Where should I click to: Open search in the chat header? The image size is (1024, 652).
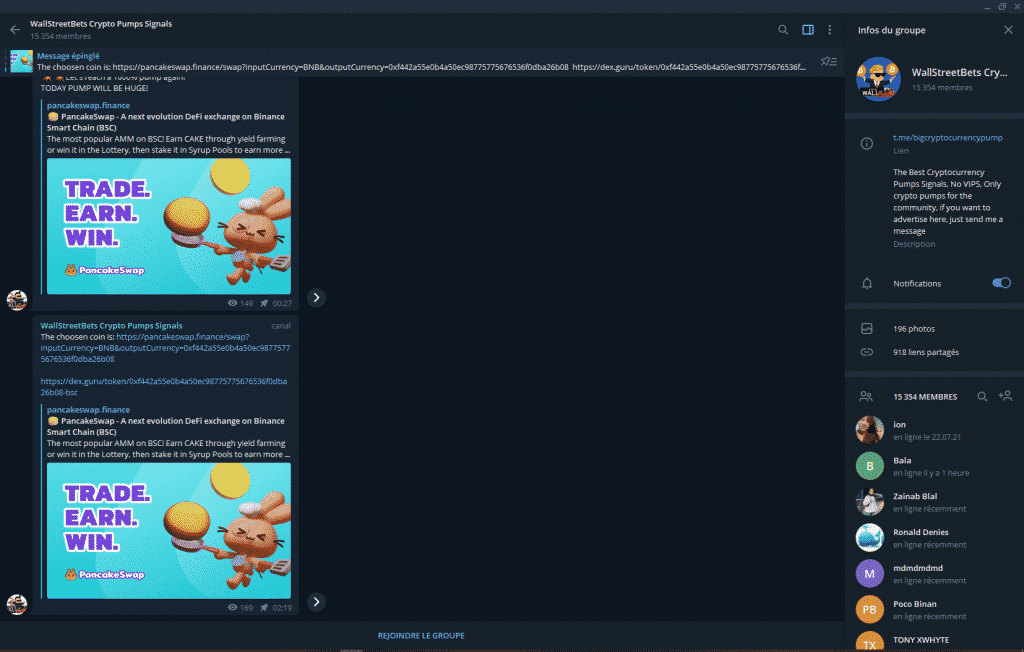(783, 30)
